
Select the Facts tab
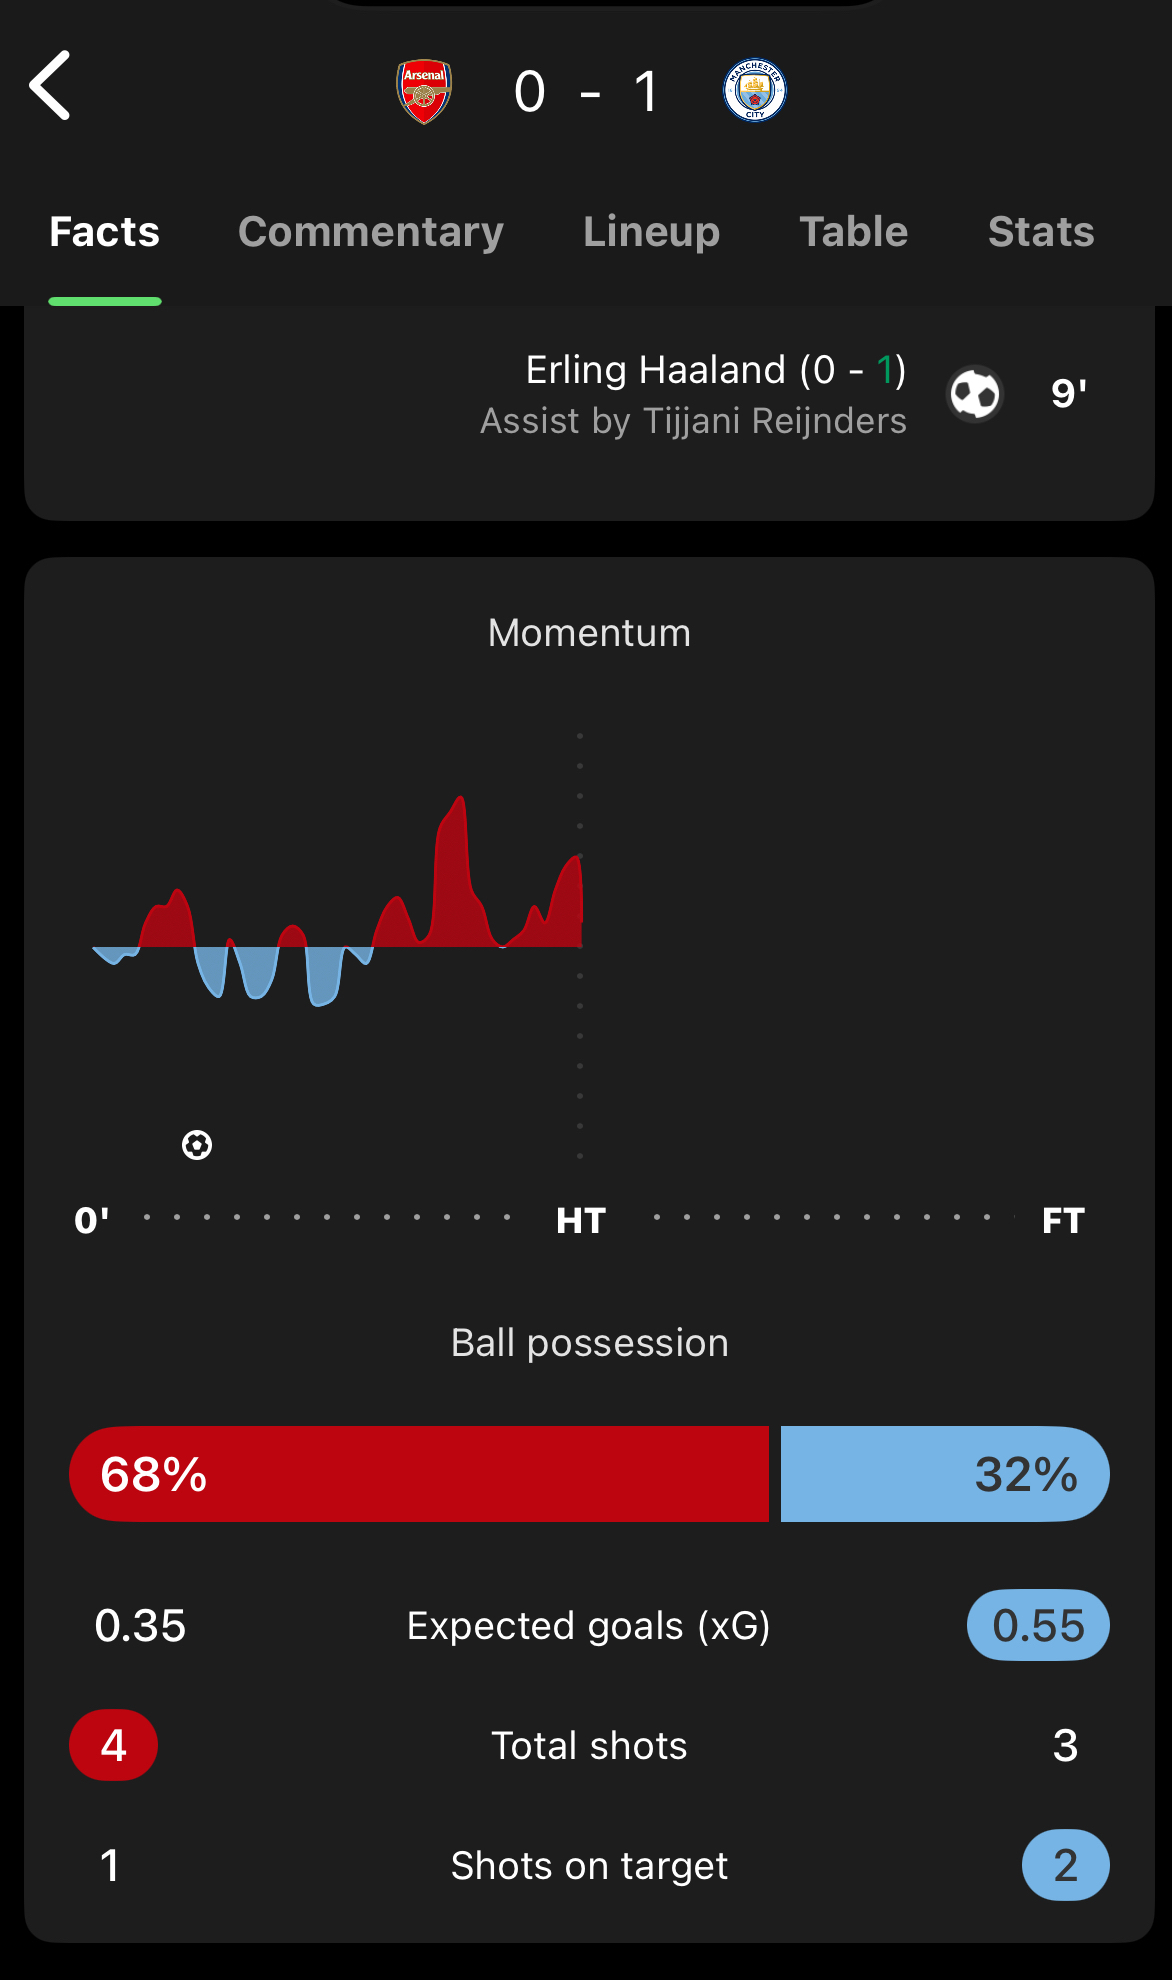click(x=105, y=232)
